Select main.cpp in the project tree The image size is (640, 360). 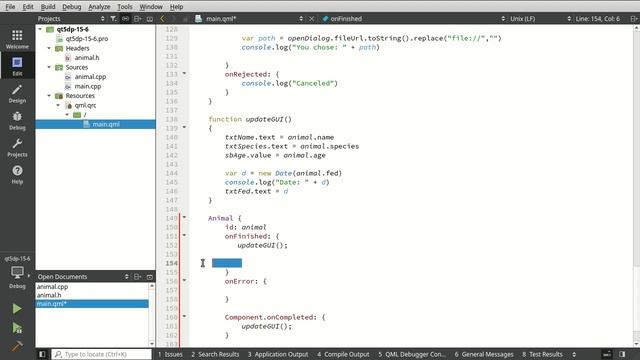click(87, 86)
